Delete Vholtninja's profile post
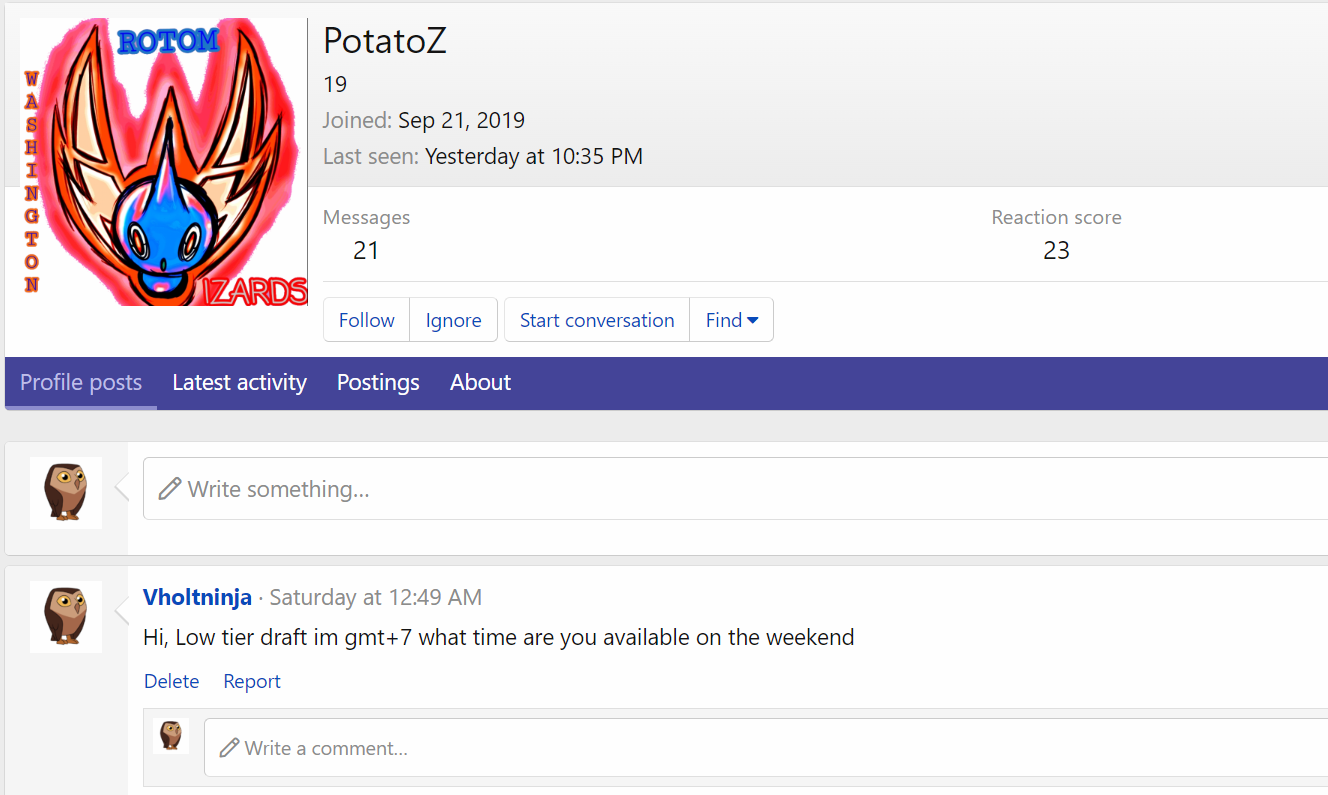The image size is (1328, 795). [x=171, y=681]
